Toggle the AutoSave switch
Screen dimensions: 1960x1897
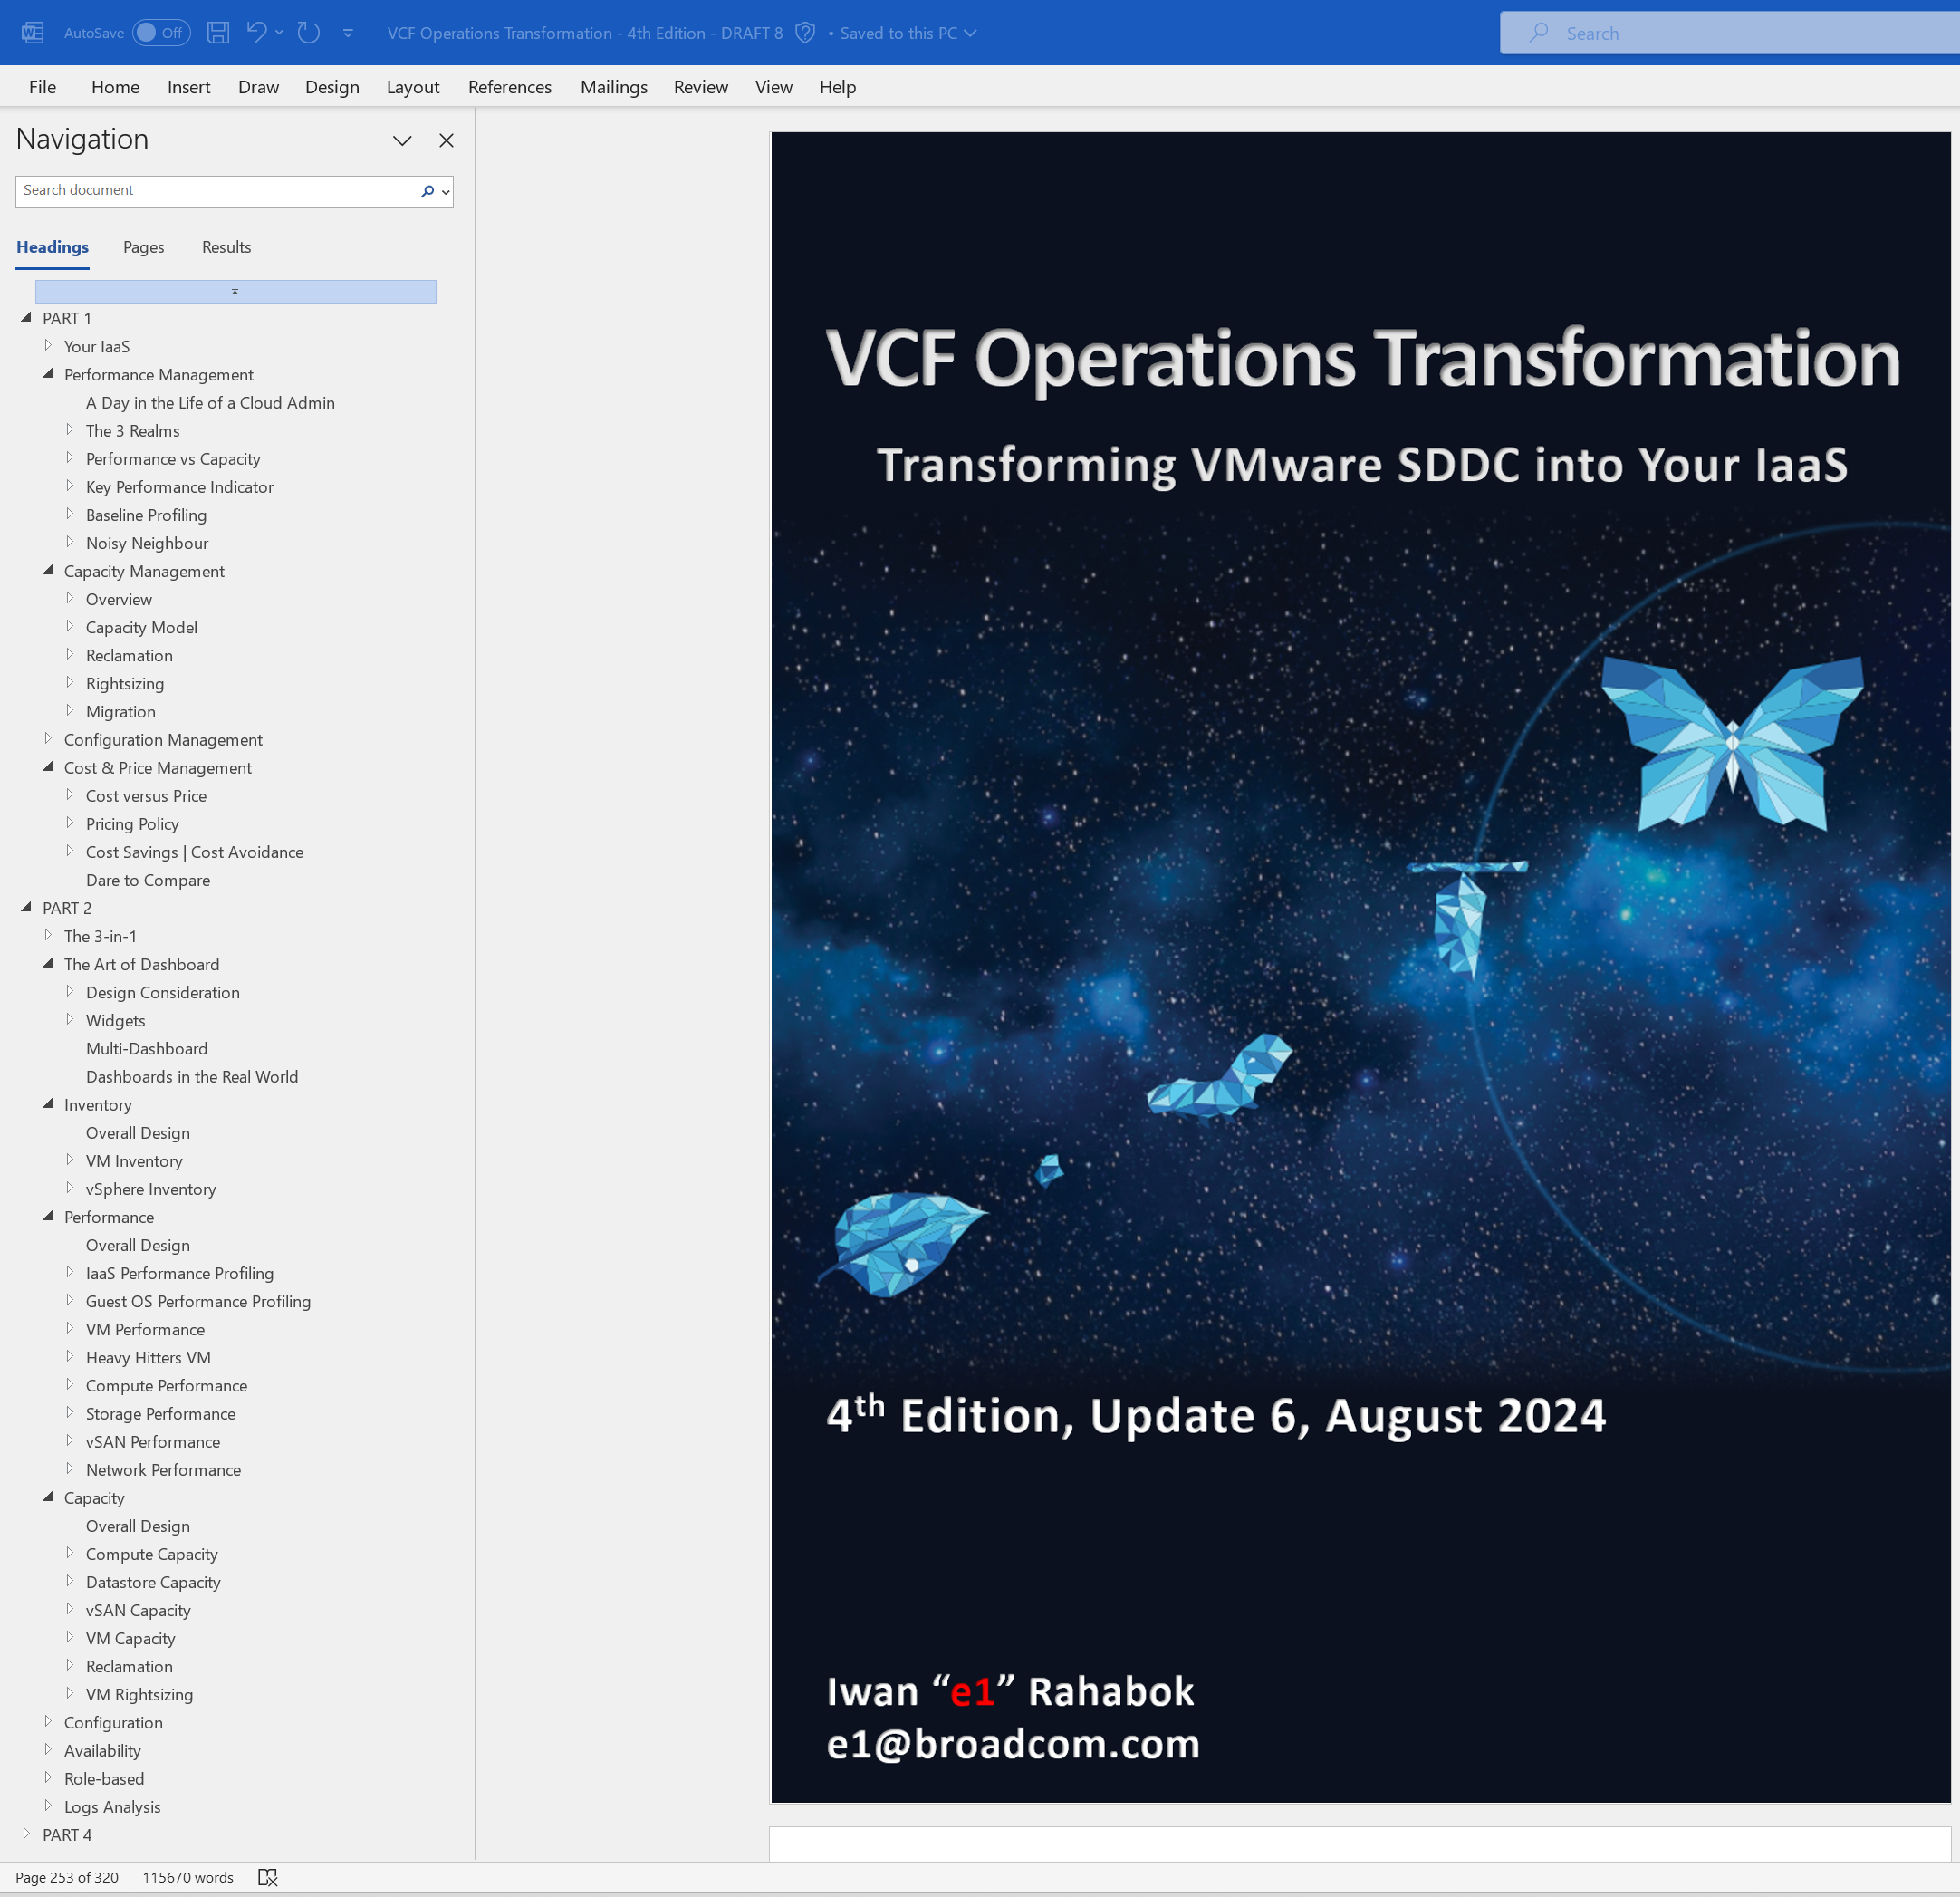coord(161,33)
